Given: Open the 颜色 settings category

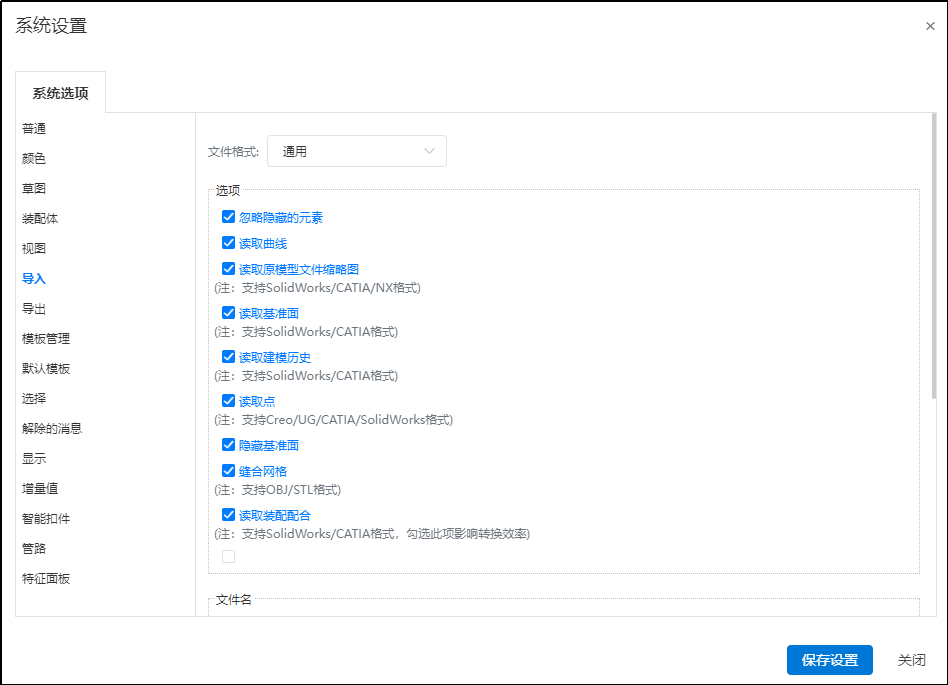Looking at the screenshot, I should pyautogui.click(x=34, y=159).
